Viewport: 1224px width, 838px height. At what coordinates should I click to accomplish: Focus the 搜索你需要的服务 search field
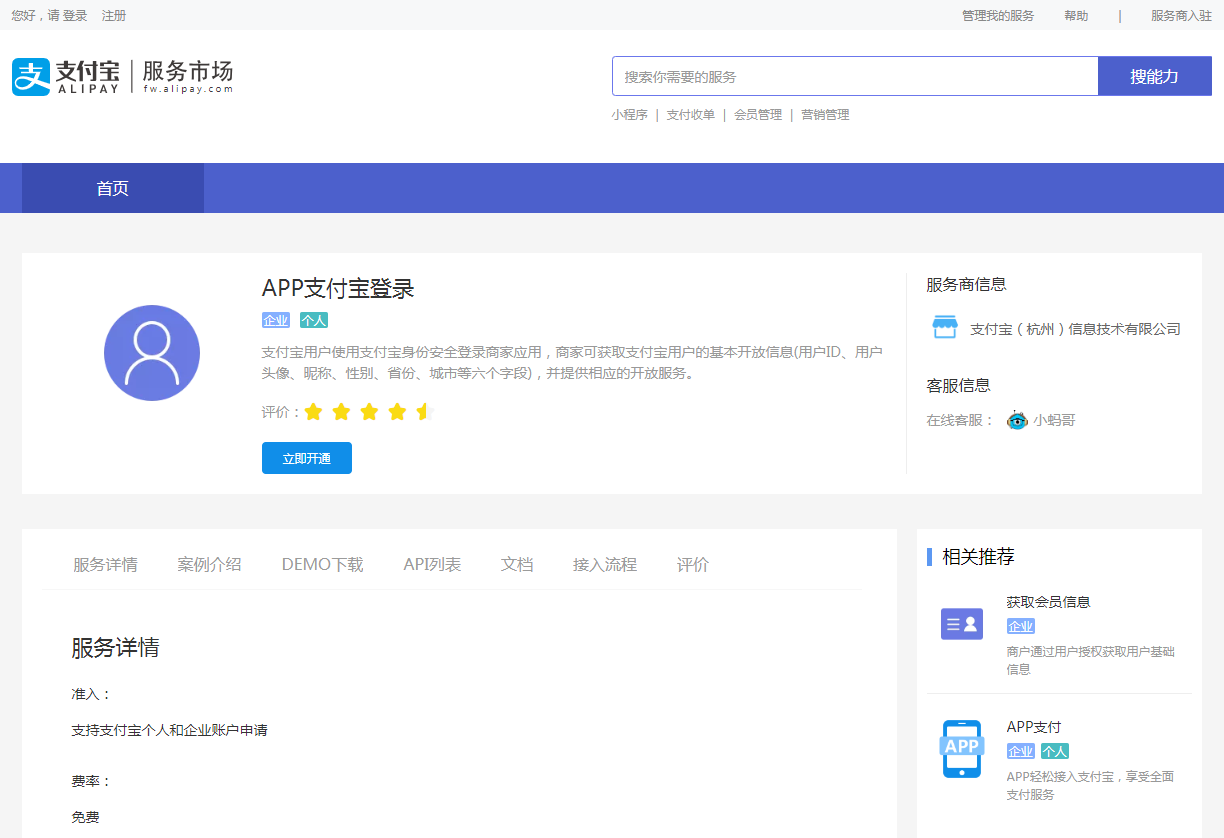coord(855,76)
